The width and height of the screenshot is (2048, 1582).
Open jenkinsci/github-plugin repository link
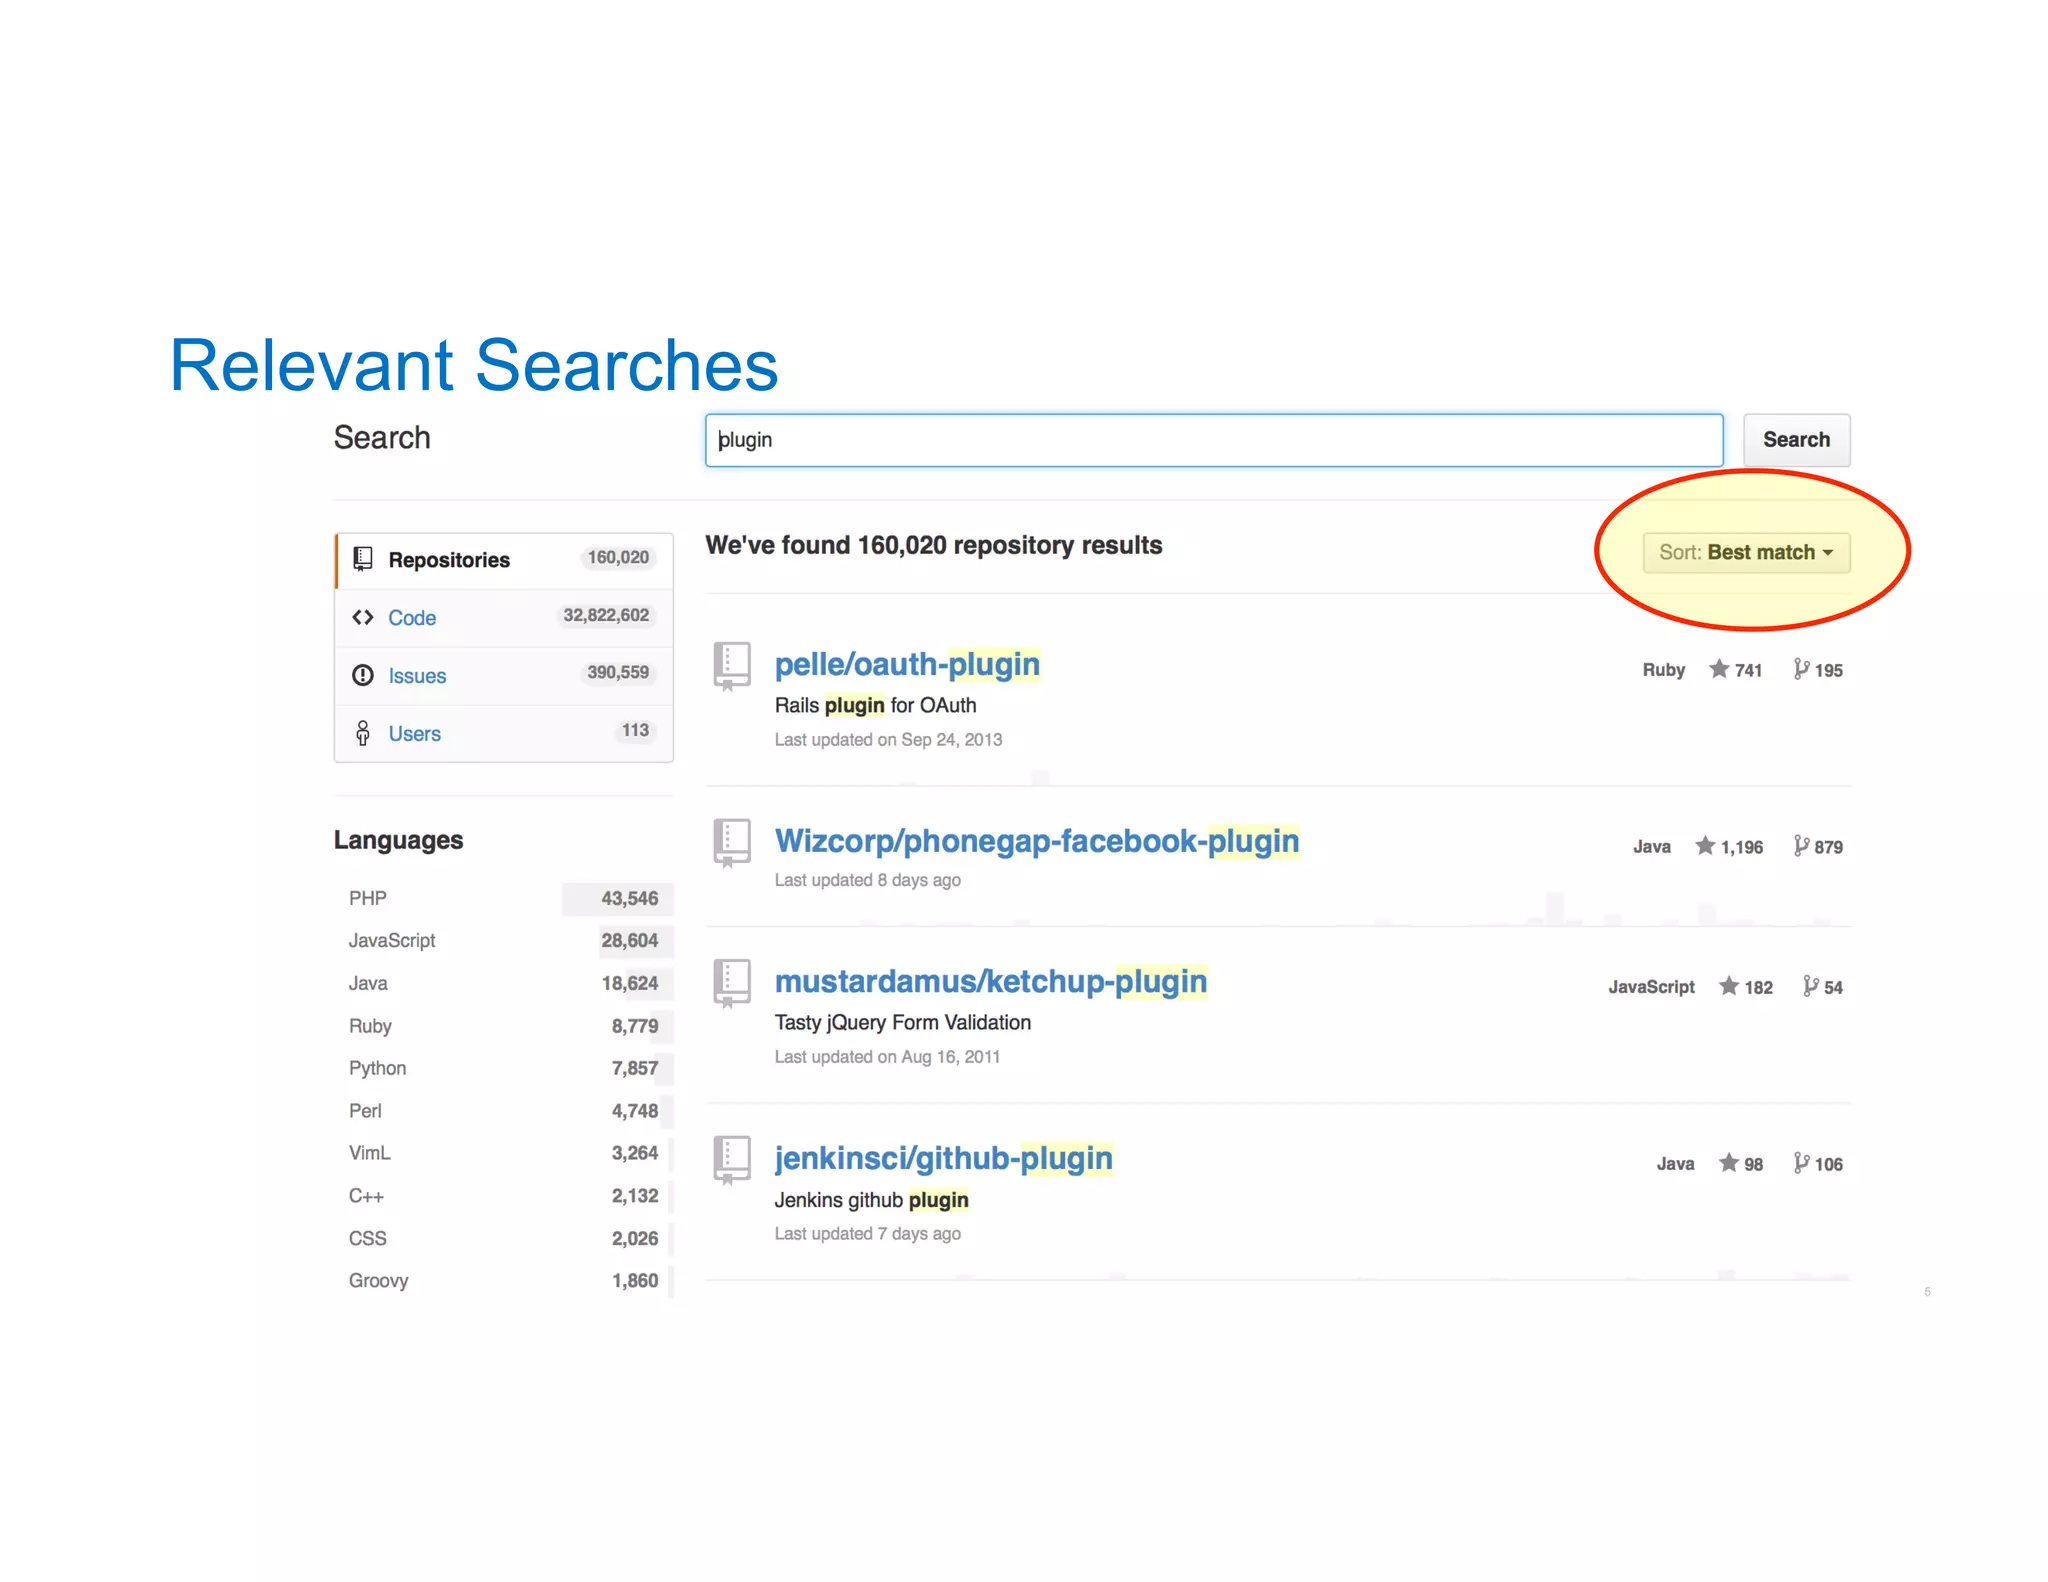(943, 1159)
